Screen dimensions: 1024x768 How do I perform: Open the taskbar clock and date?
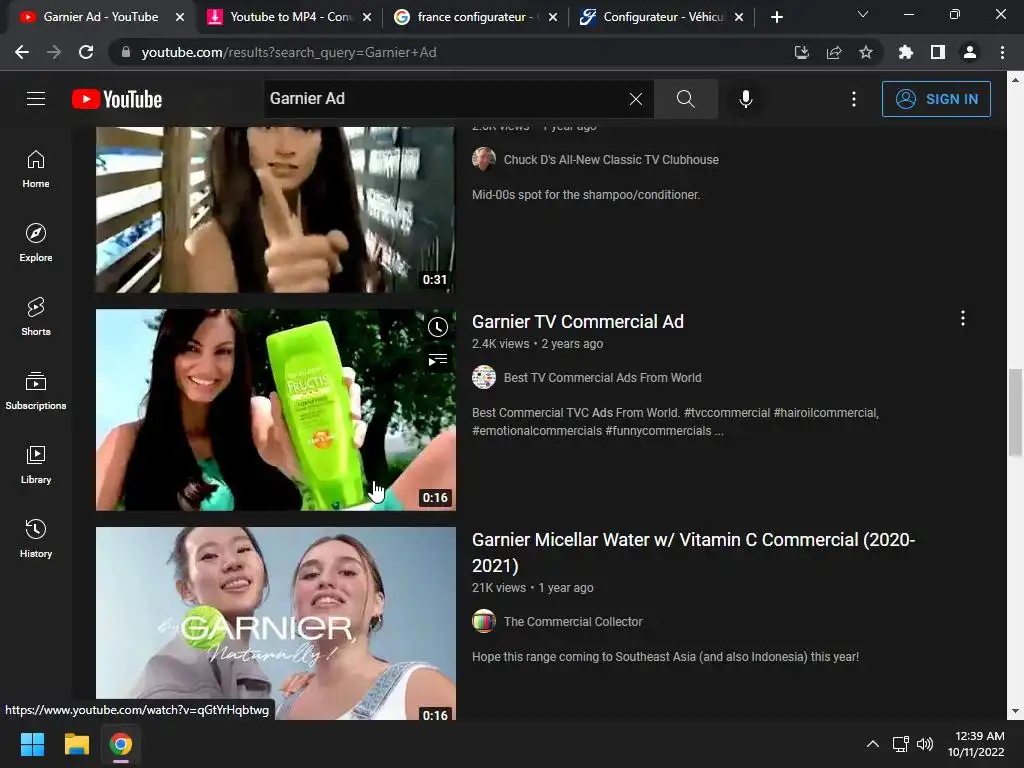(976, 744)
